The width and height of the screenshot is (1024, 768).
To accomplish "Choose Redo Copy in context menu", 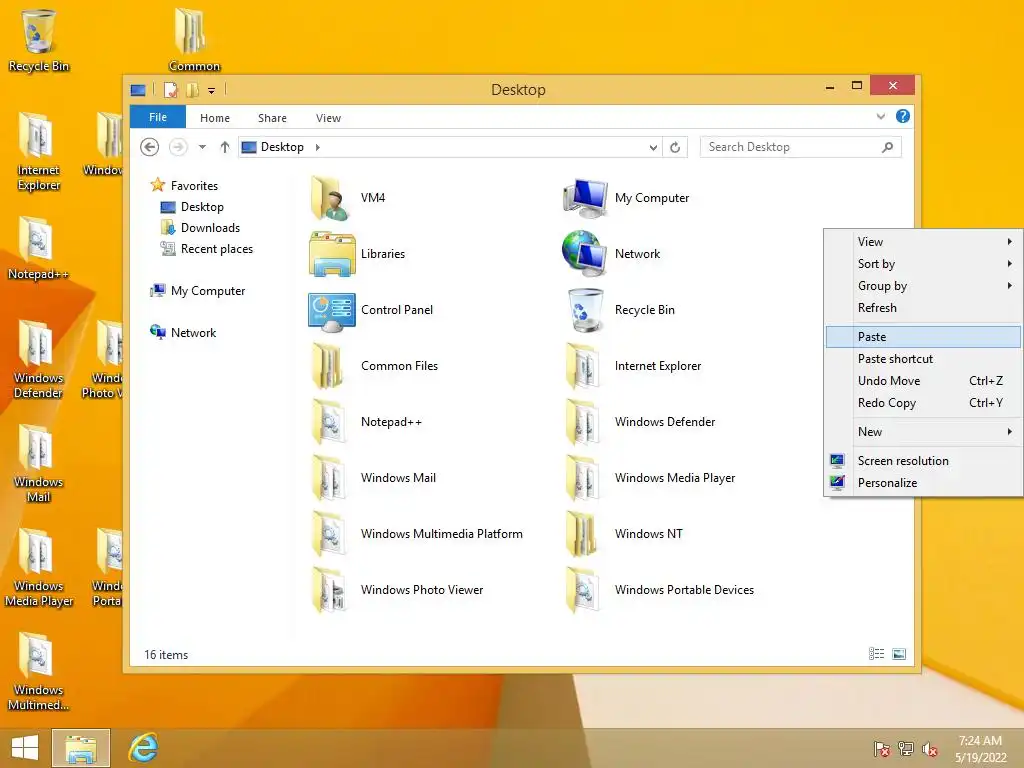I will [923, 403].
